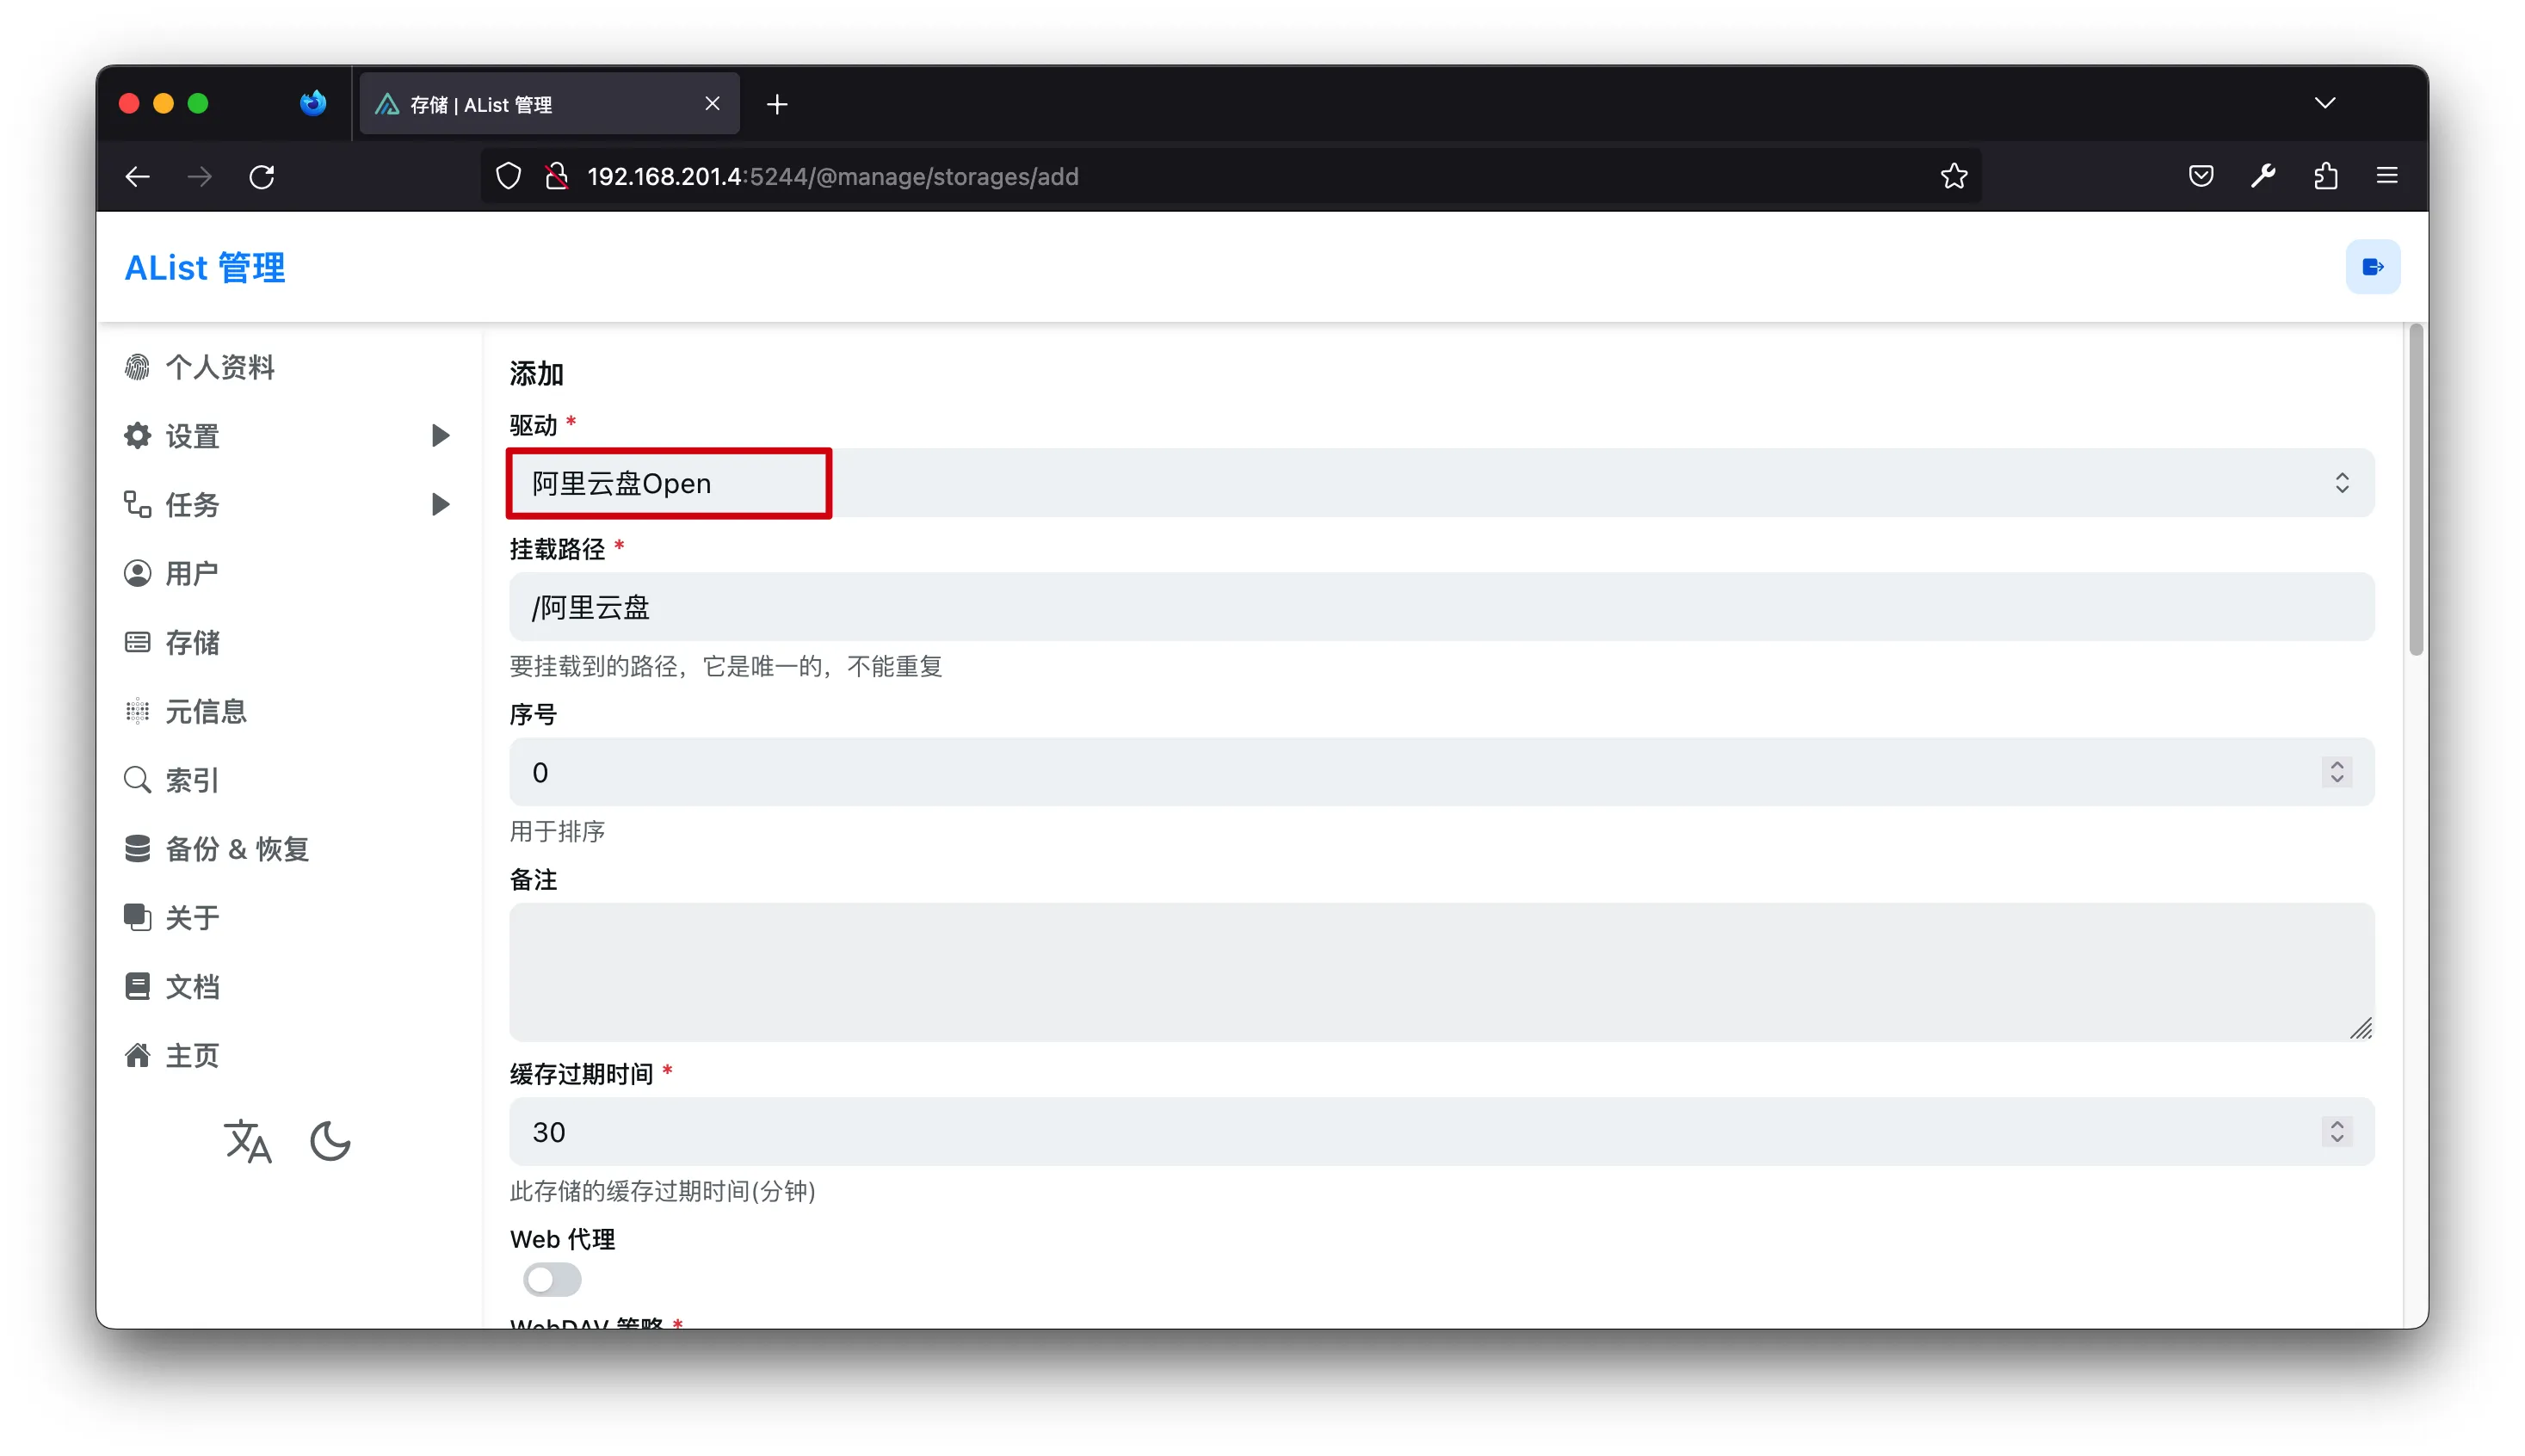Screen dimensions: 2525x1456
Task: Click the 序号 number input
Action: (x=1441, y=772)
